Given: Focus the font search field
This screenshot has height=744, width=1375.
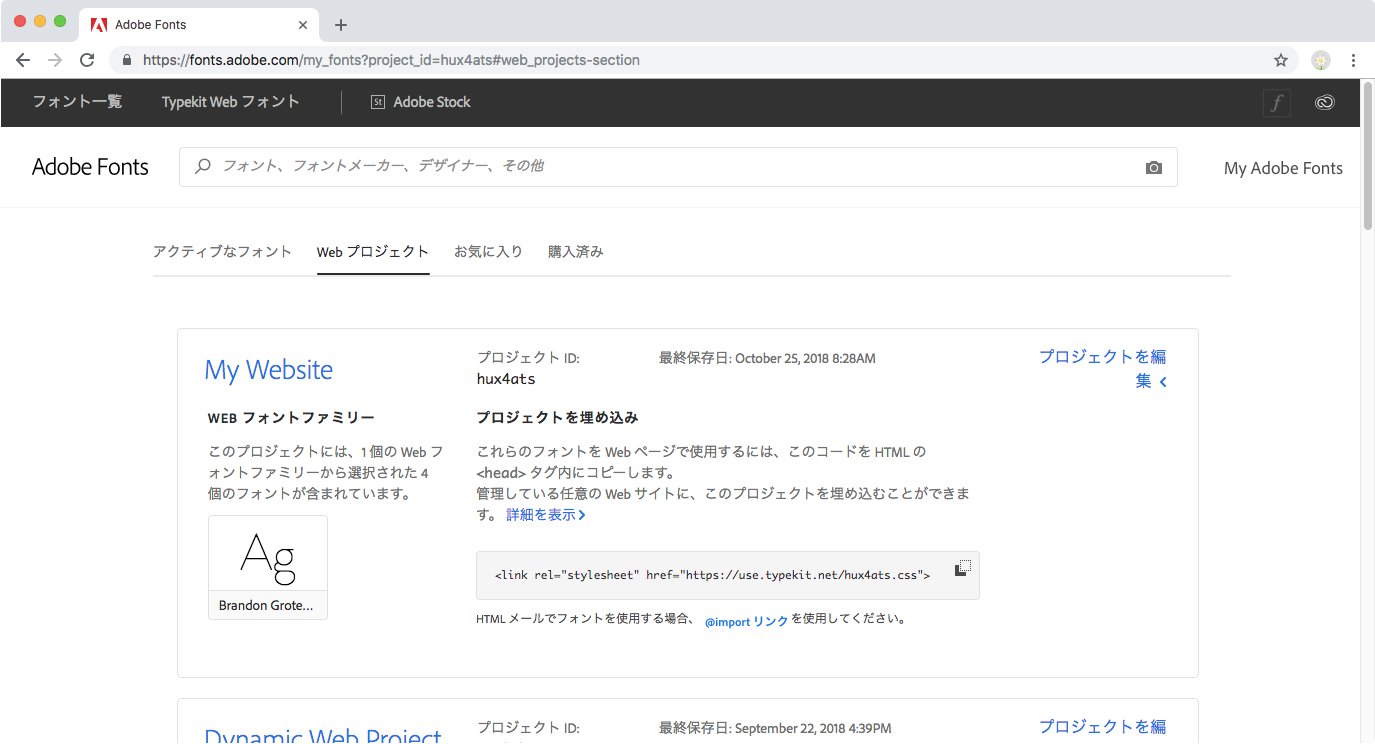Looking at the screenshot, I should tap(678, 167).
